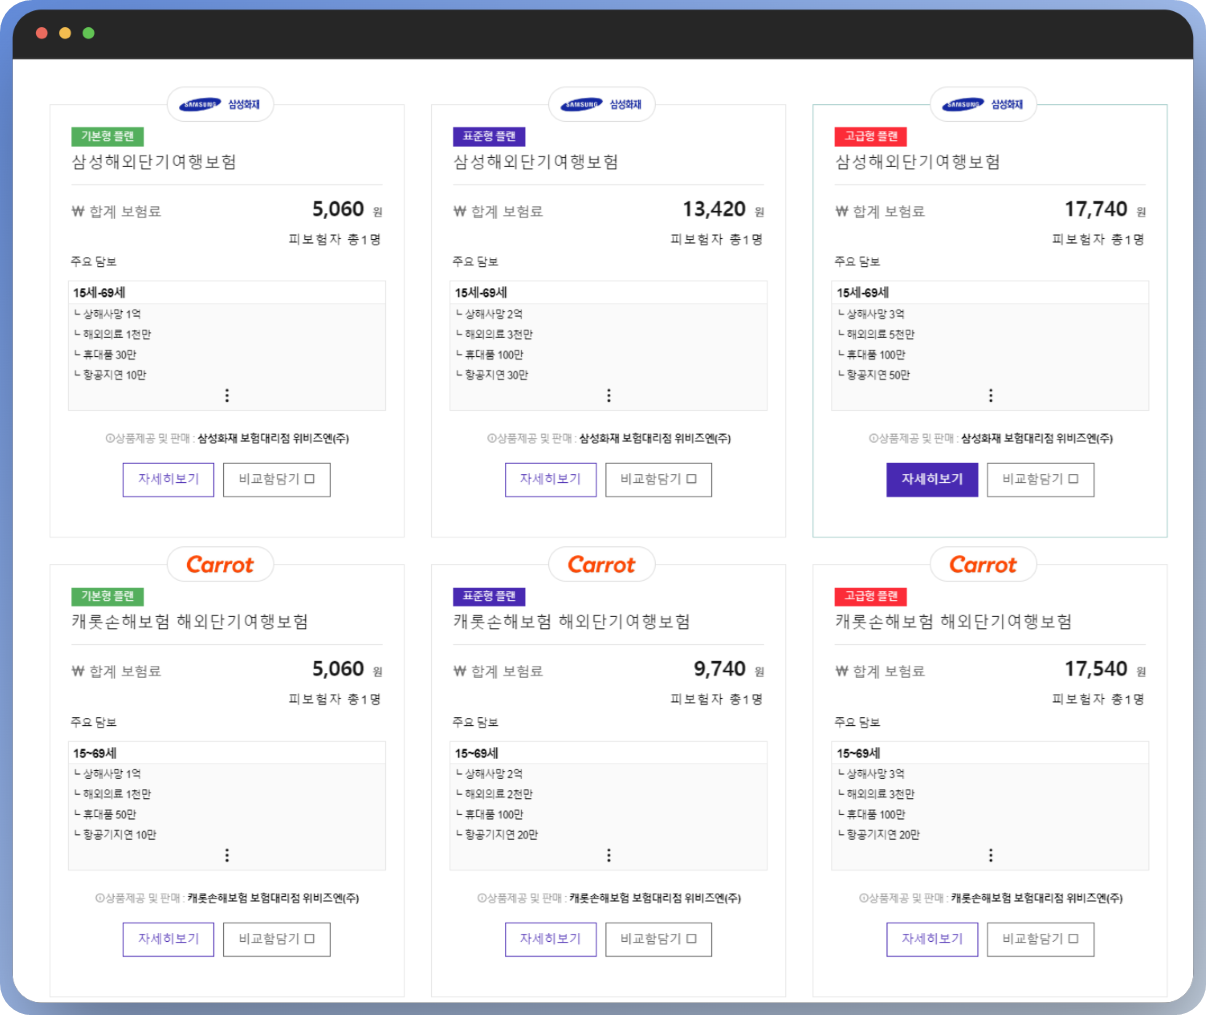Open highlighted 자세히보기 for Samsung 17,740원 plan
The image size is (1206, 1015).
click(x=933, y=480)
